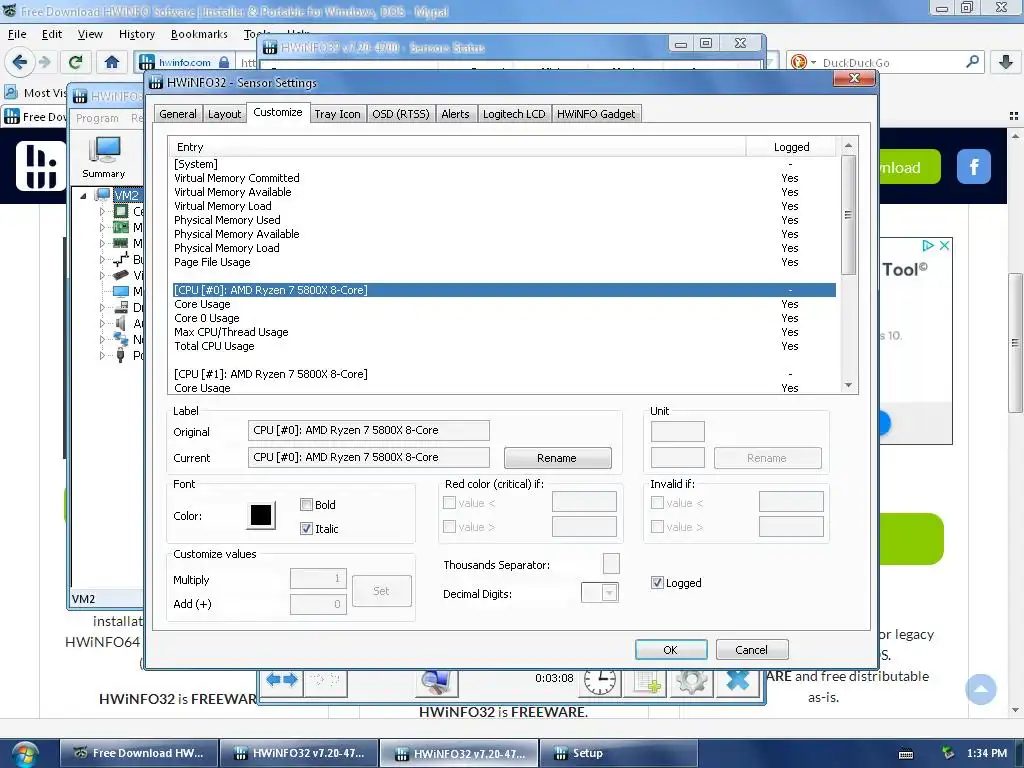Toggle Red color 'value <' checkbox
This screenshot has width=1024, height=768.
(x=449, y=503)
